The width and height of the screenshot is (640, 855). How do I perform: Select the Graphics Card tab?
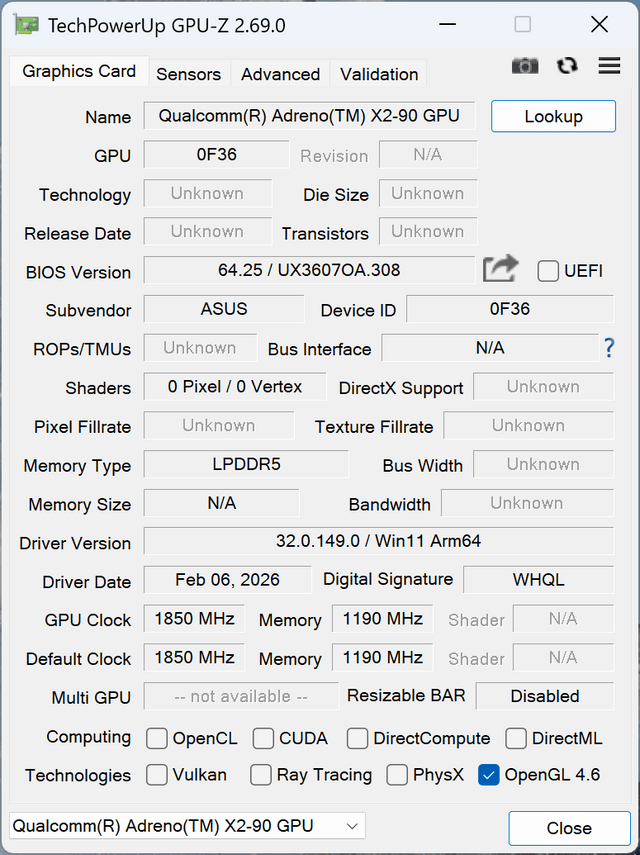(79, 71)
